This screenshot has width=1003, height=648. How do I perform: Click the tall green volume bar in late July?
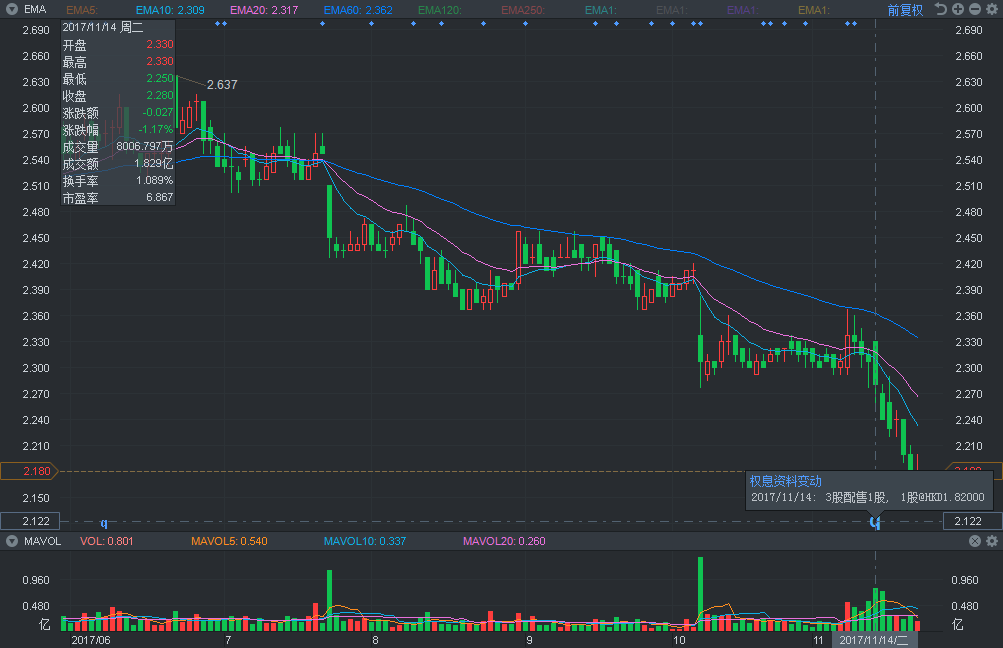pyautogui.click(x=329, y=601)
